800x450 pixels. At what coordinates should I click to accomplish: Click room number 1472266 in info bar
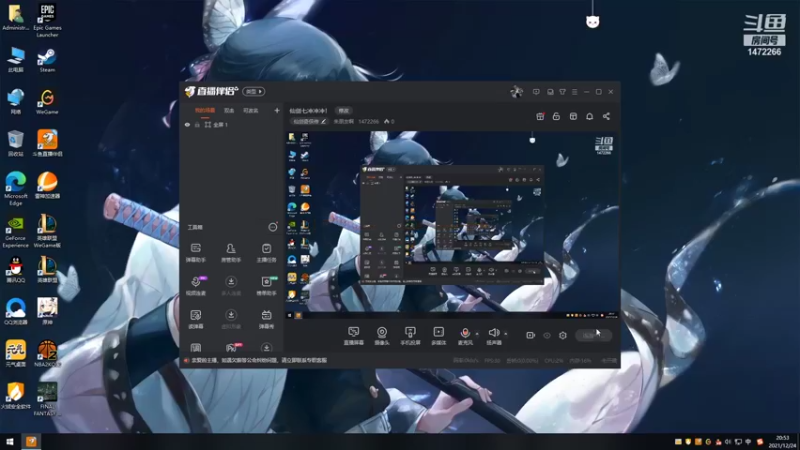tap(368, 121)
